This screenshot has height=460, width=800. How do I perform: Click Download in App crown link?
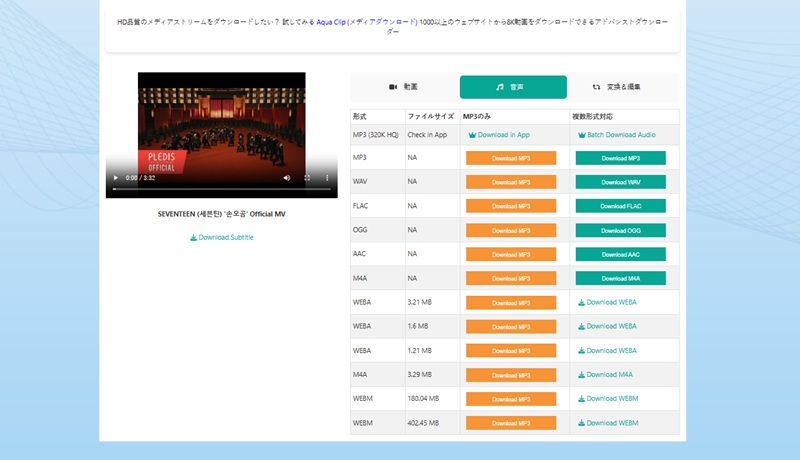499,134
